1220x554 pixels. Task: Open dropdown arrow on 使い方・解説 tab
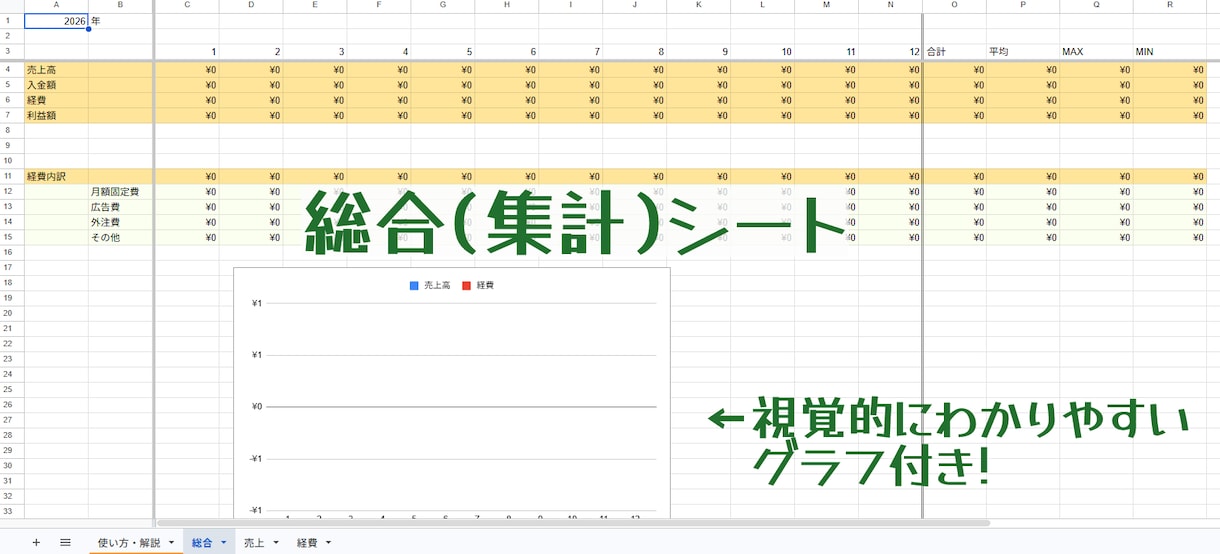171,542
